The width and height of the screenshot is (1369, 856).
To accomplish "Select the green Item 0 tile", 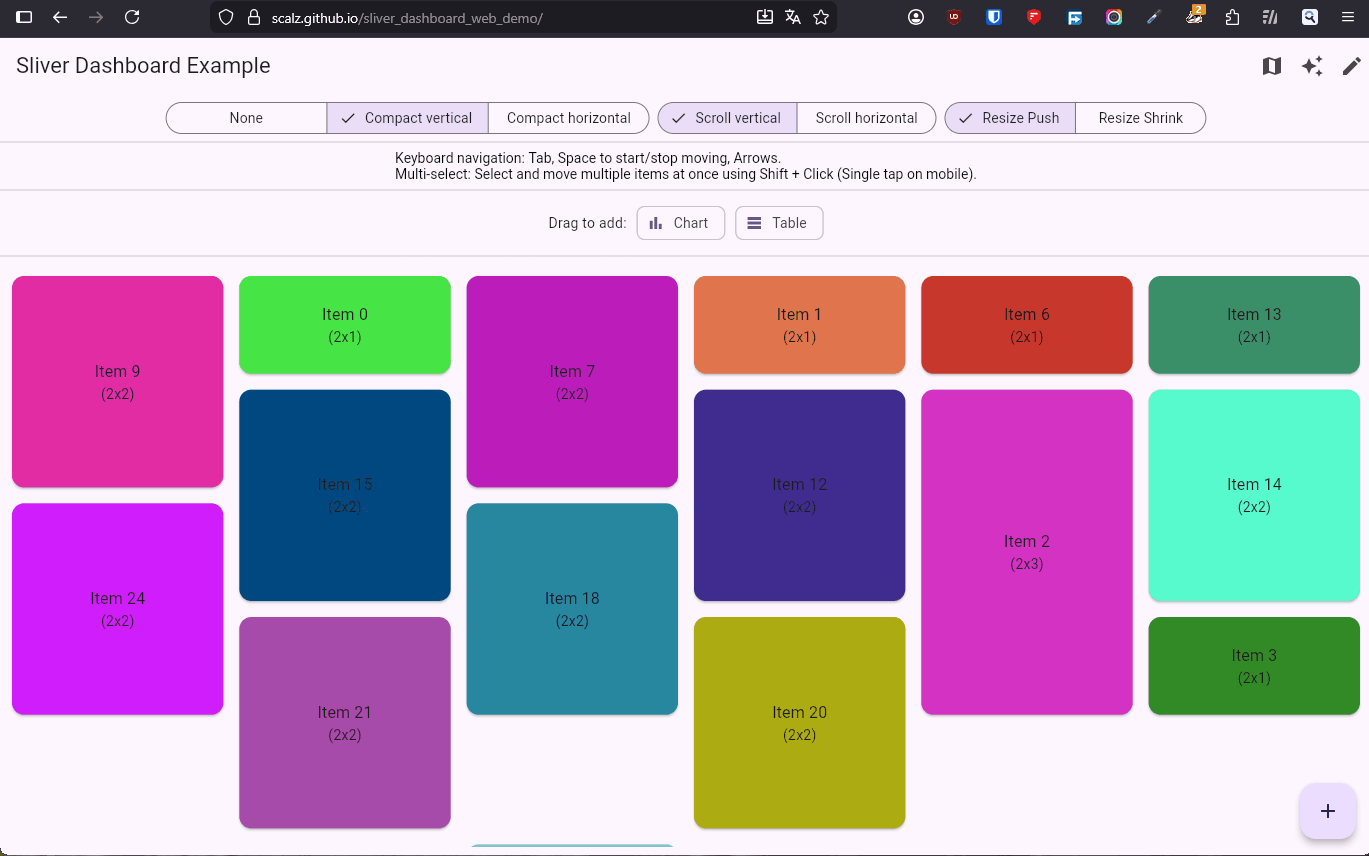I will tap(345, 325).
